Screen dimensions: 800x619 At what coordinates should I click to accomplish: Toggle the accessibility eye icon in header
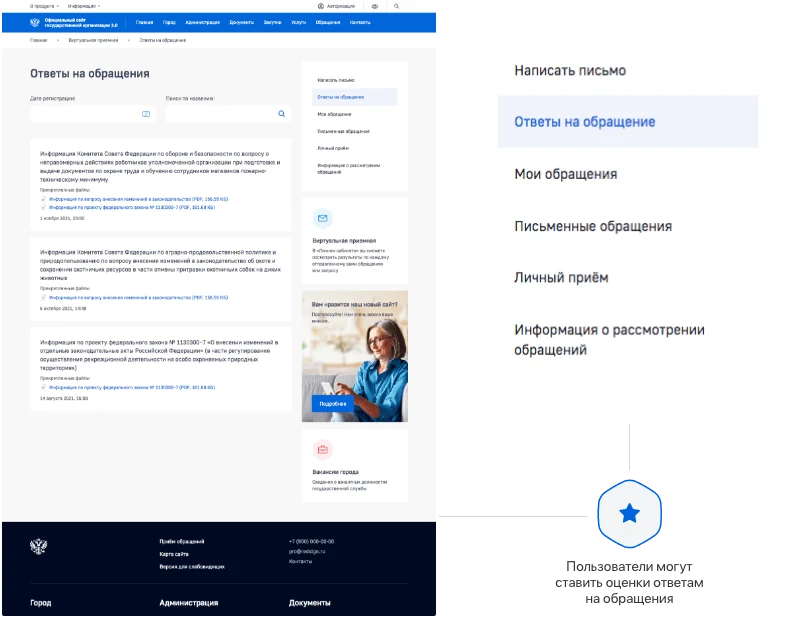(x=374, y=7)
